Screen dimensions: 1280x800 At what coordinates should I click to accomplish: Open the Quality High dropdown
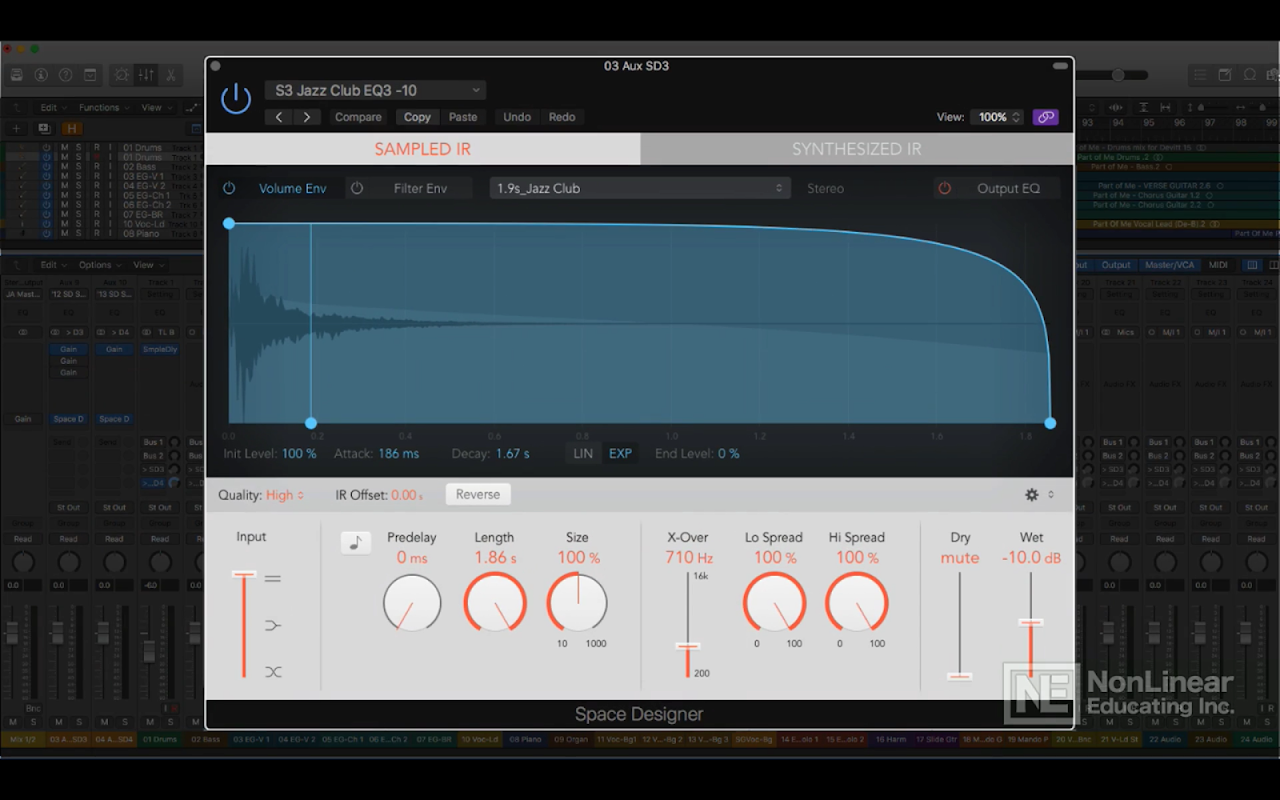[285, 495]
